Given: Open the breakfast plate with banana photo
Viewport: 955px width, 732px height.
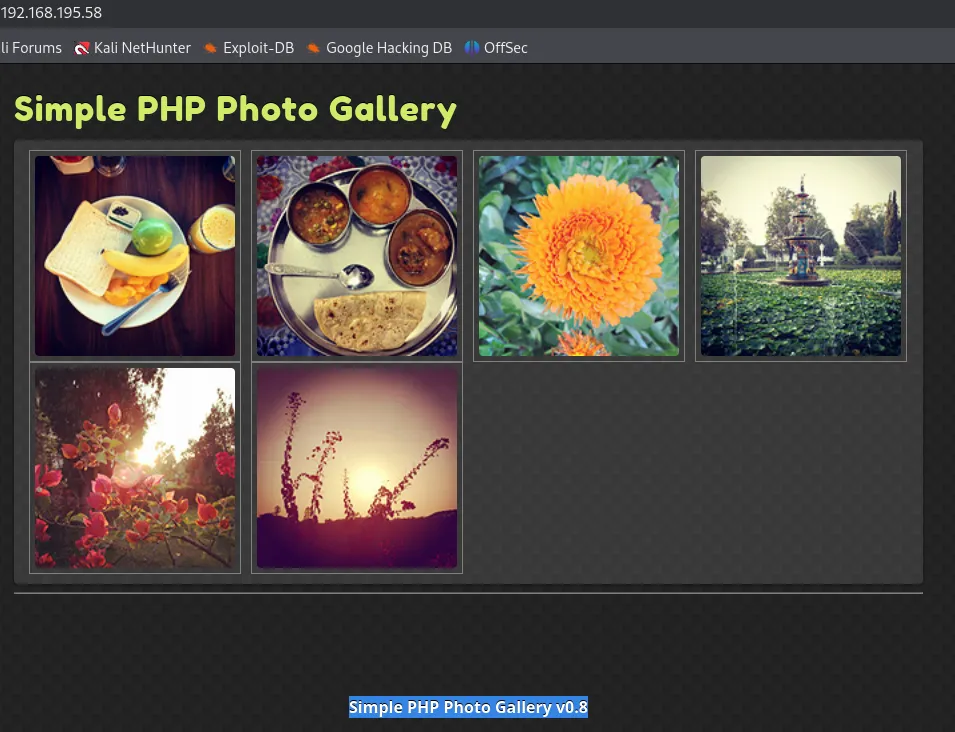Looking at the screenshot, I should click(x=135, y=256).
